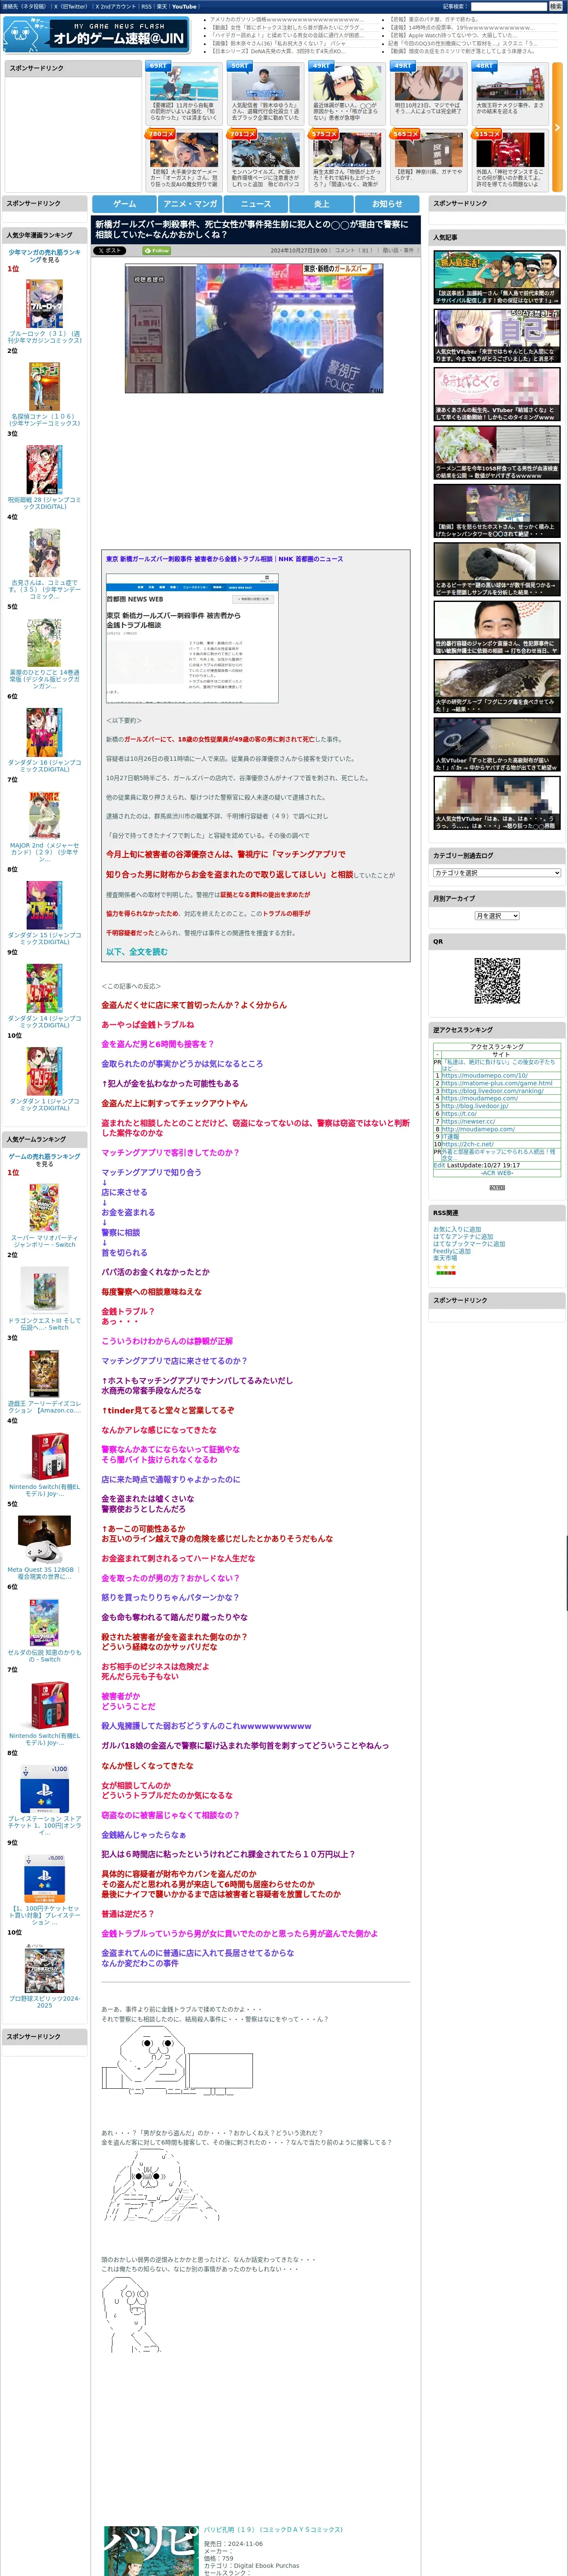The image size is (568, 2576).
Task: Click the NHK NEWS WEB article screenshot
Action: [192, 638]
